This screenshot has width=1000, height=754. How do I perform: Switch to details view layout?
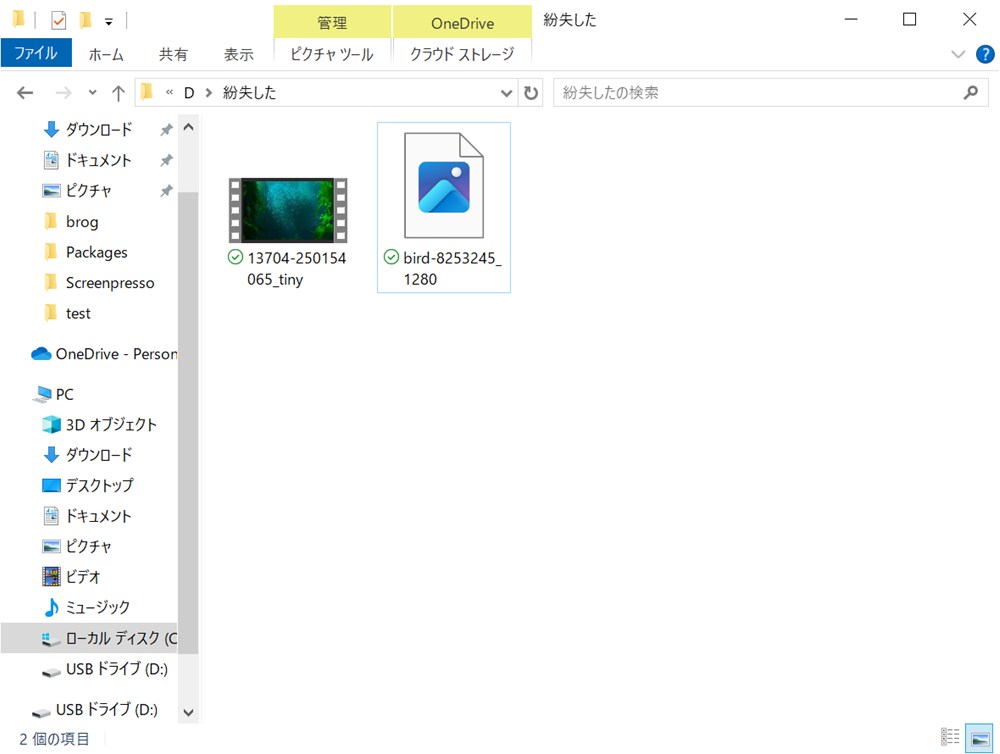(x=950, y=738)
